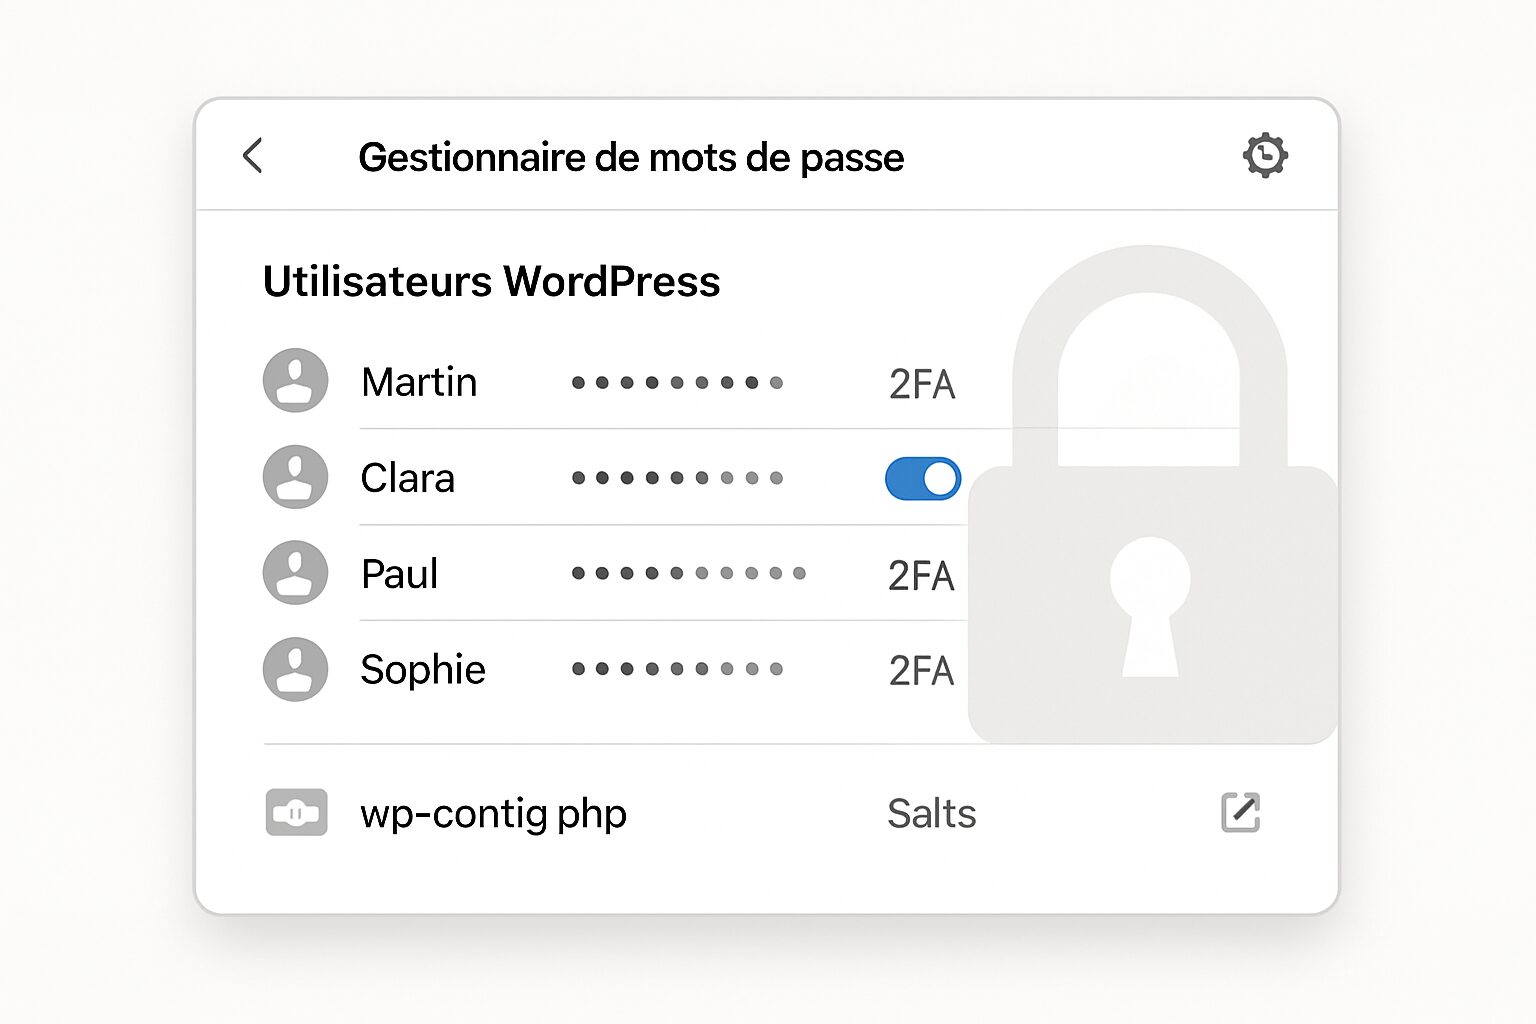Click Sophie's masked password dots
Screen dimensions: 1536x1024
(x=677, y=669)
